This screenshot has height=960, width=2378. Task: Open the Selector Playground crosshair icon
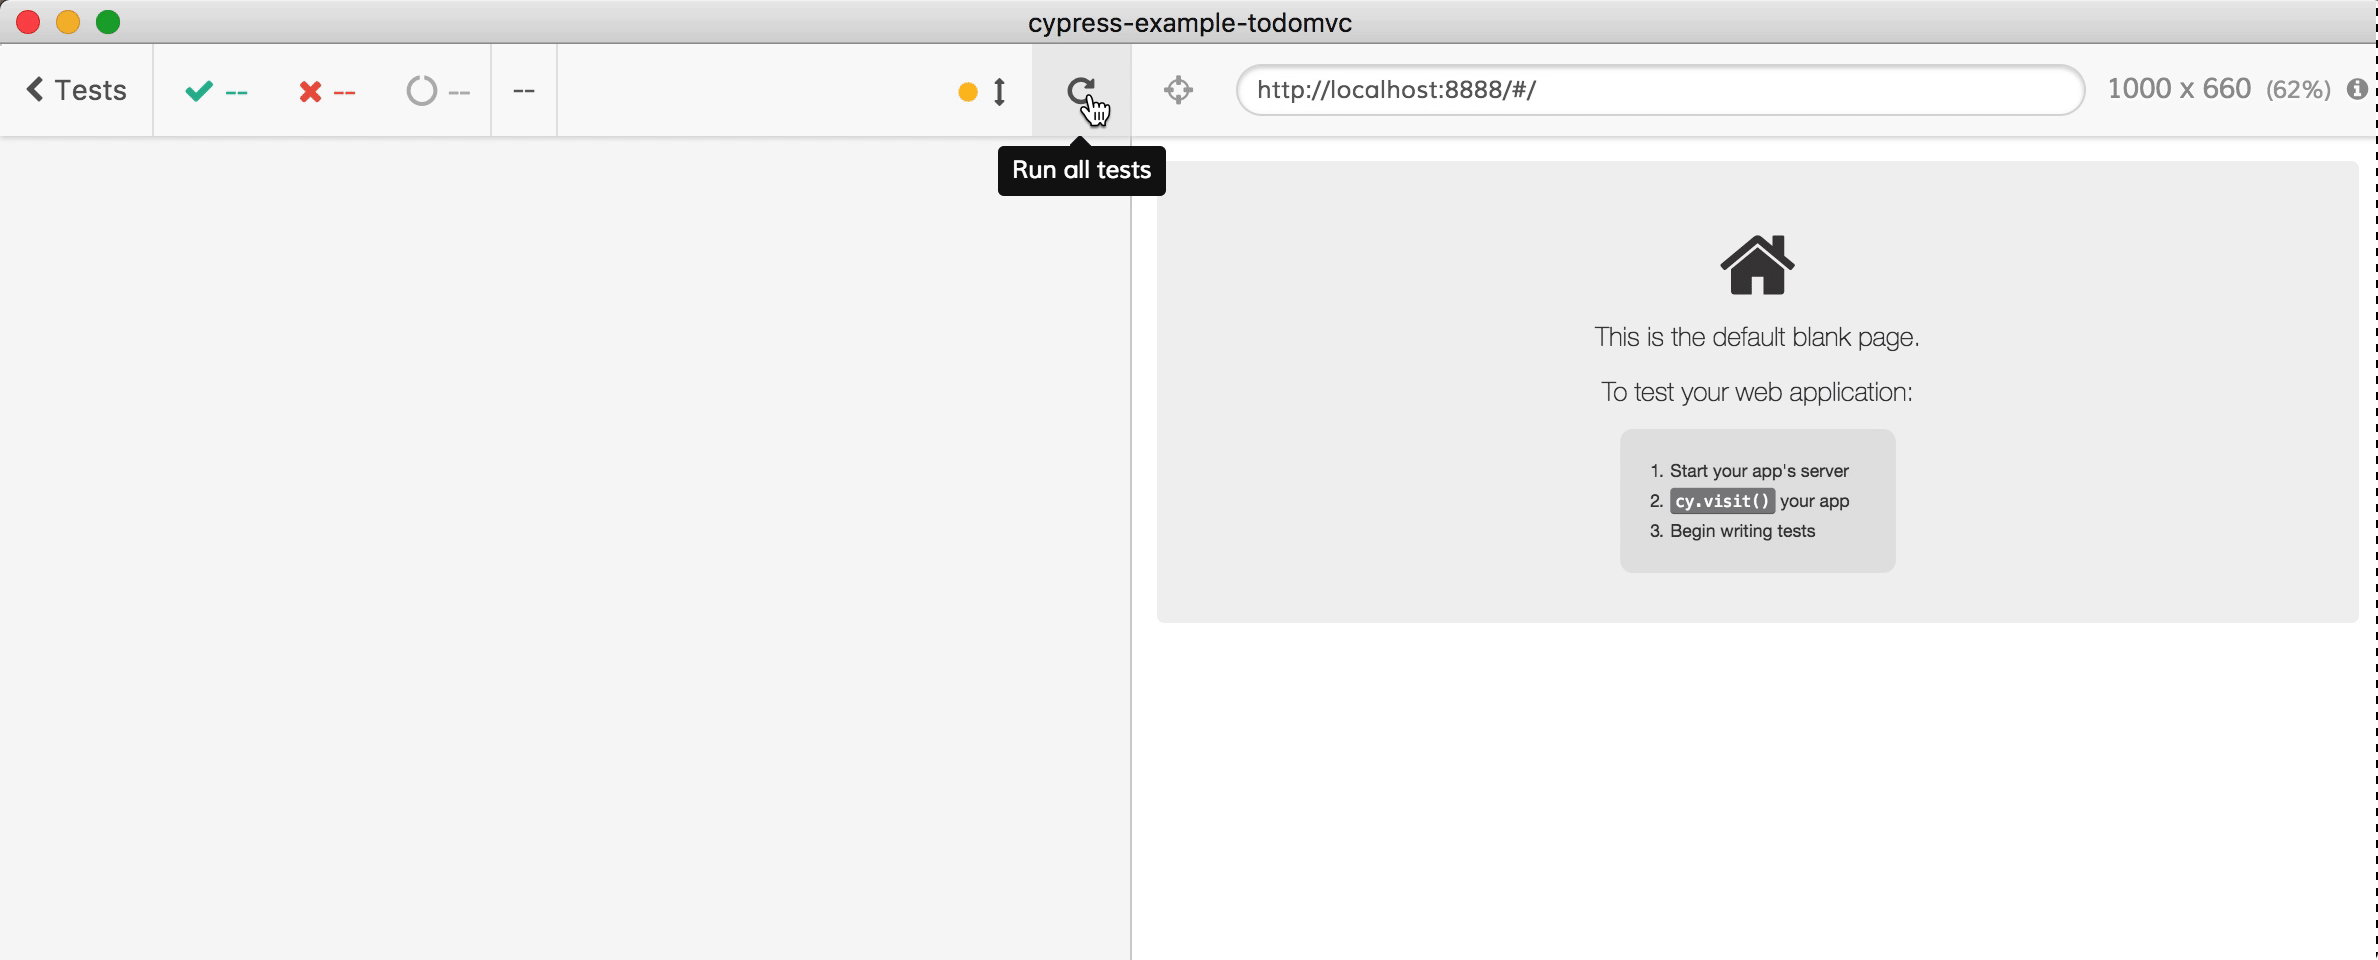click(1178, 90)
